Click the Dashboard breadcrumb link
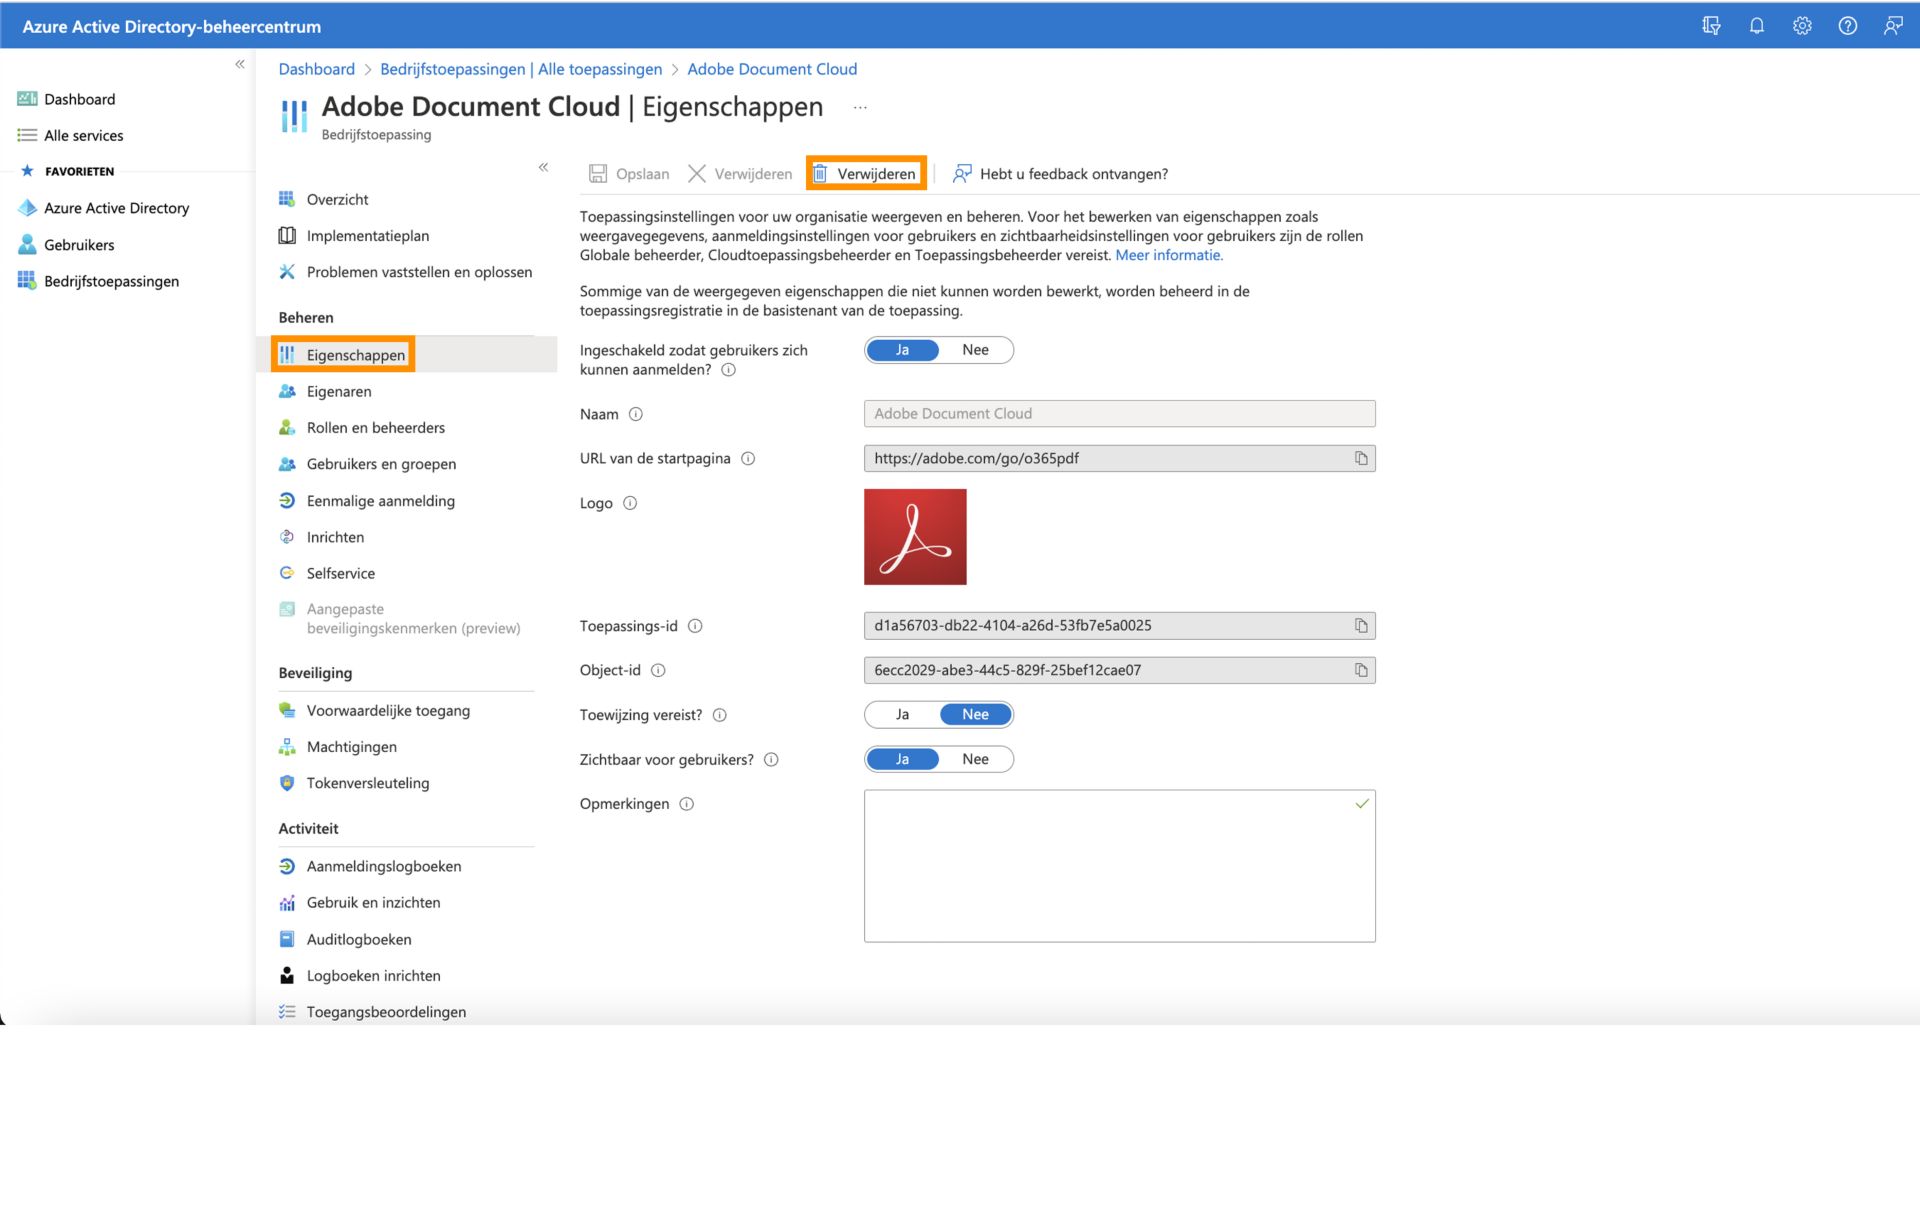1920x1206 pixels. pos(316,69)
